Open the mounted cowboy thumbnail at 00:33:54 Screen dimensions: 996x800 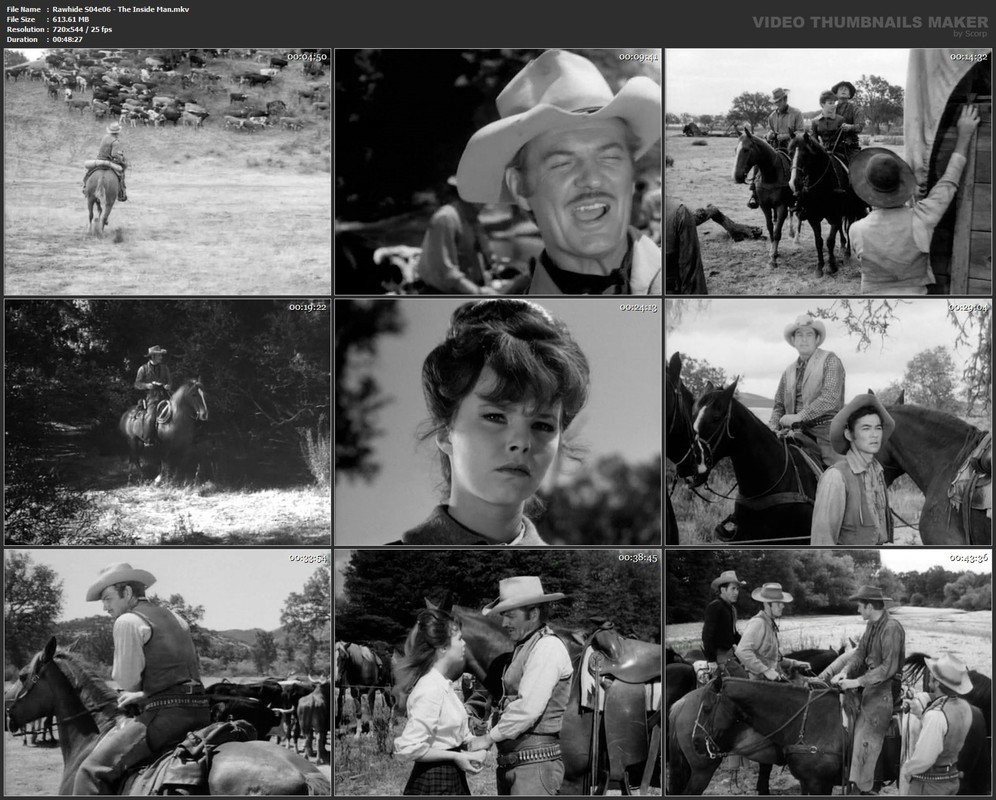click(167, 672)
